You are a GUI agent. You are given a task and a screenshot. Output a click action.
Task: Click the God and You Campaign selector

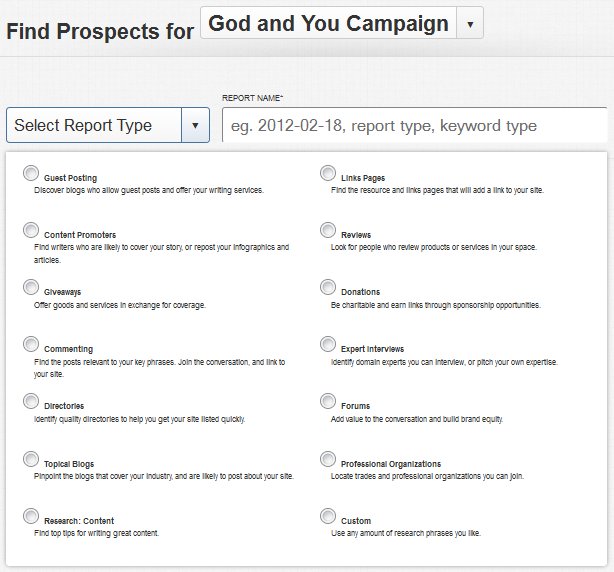[328, 22]
